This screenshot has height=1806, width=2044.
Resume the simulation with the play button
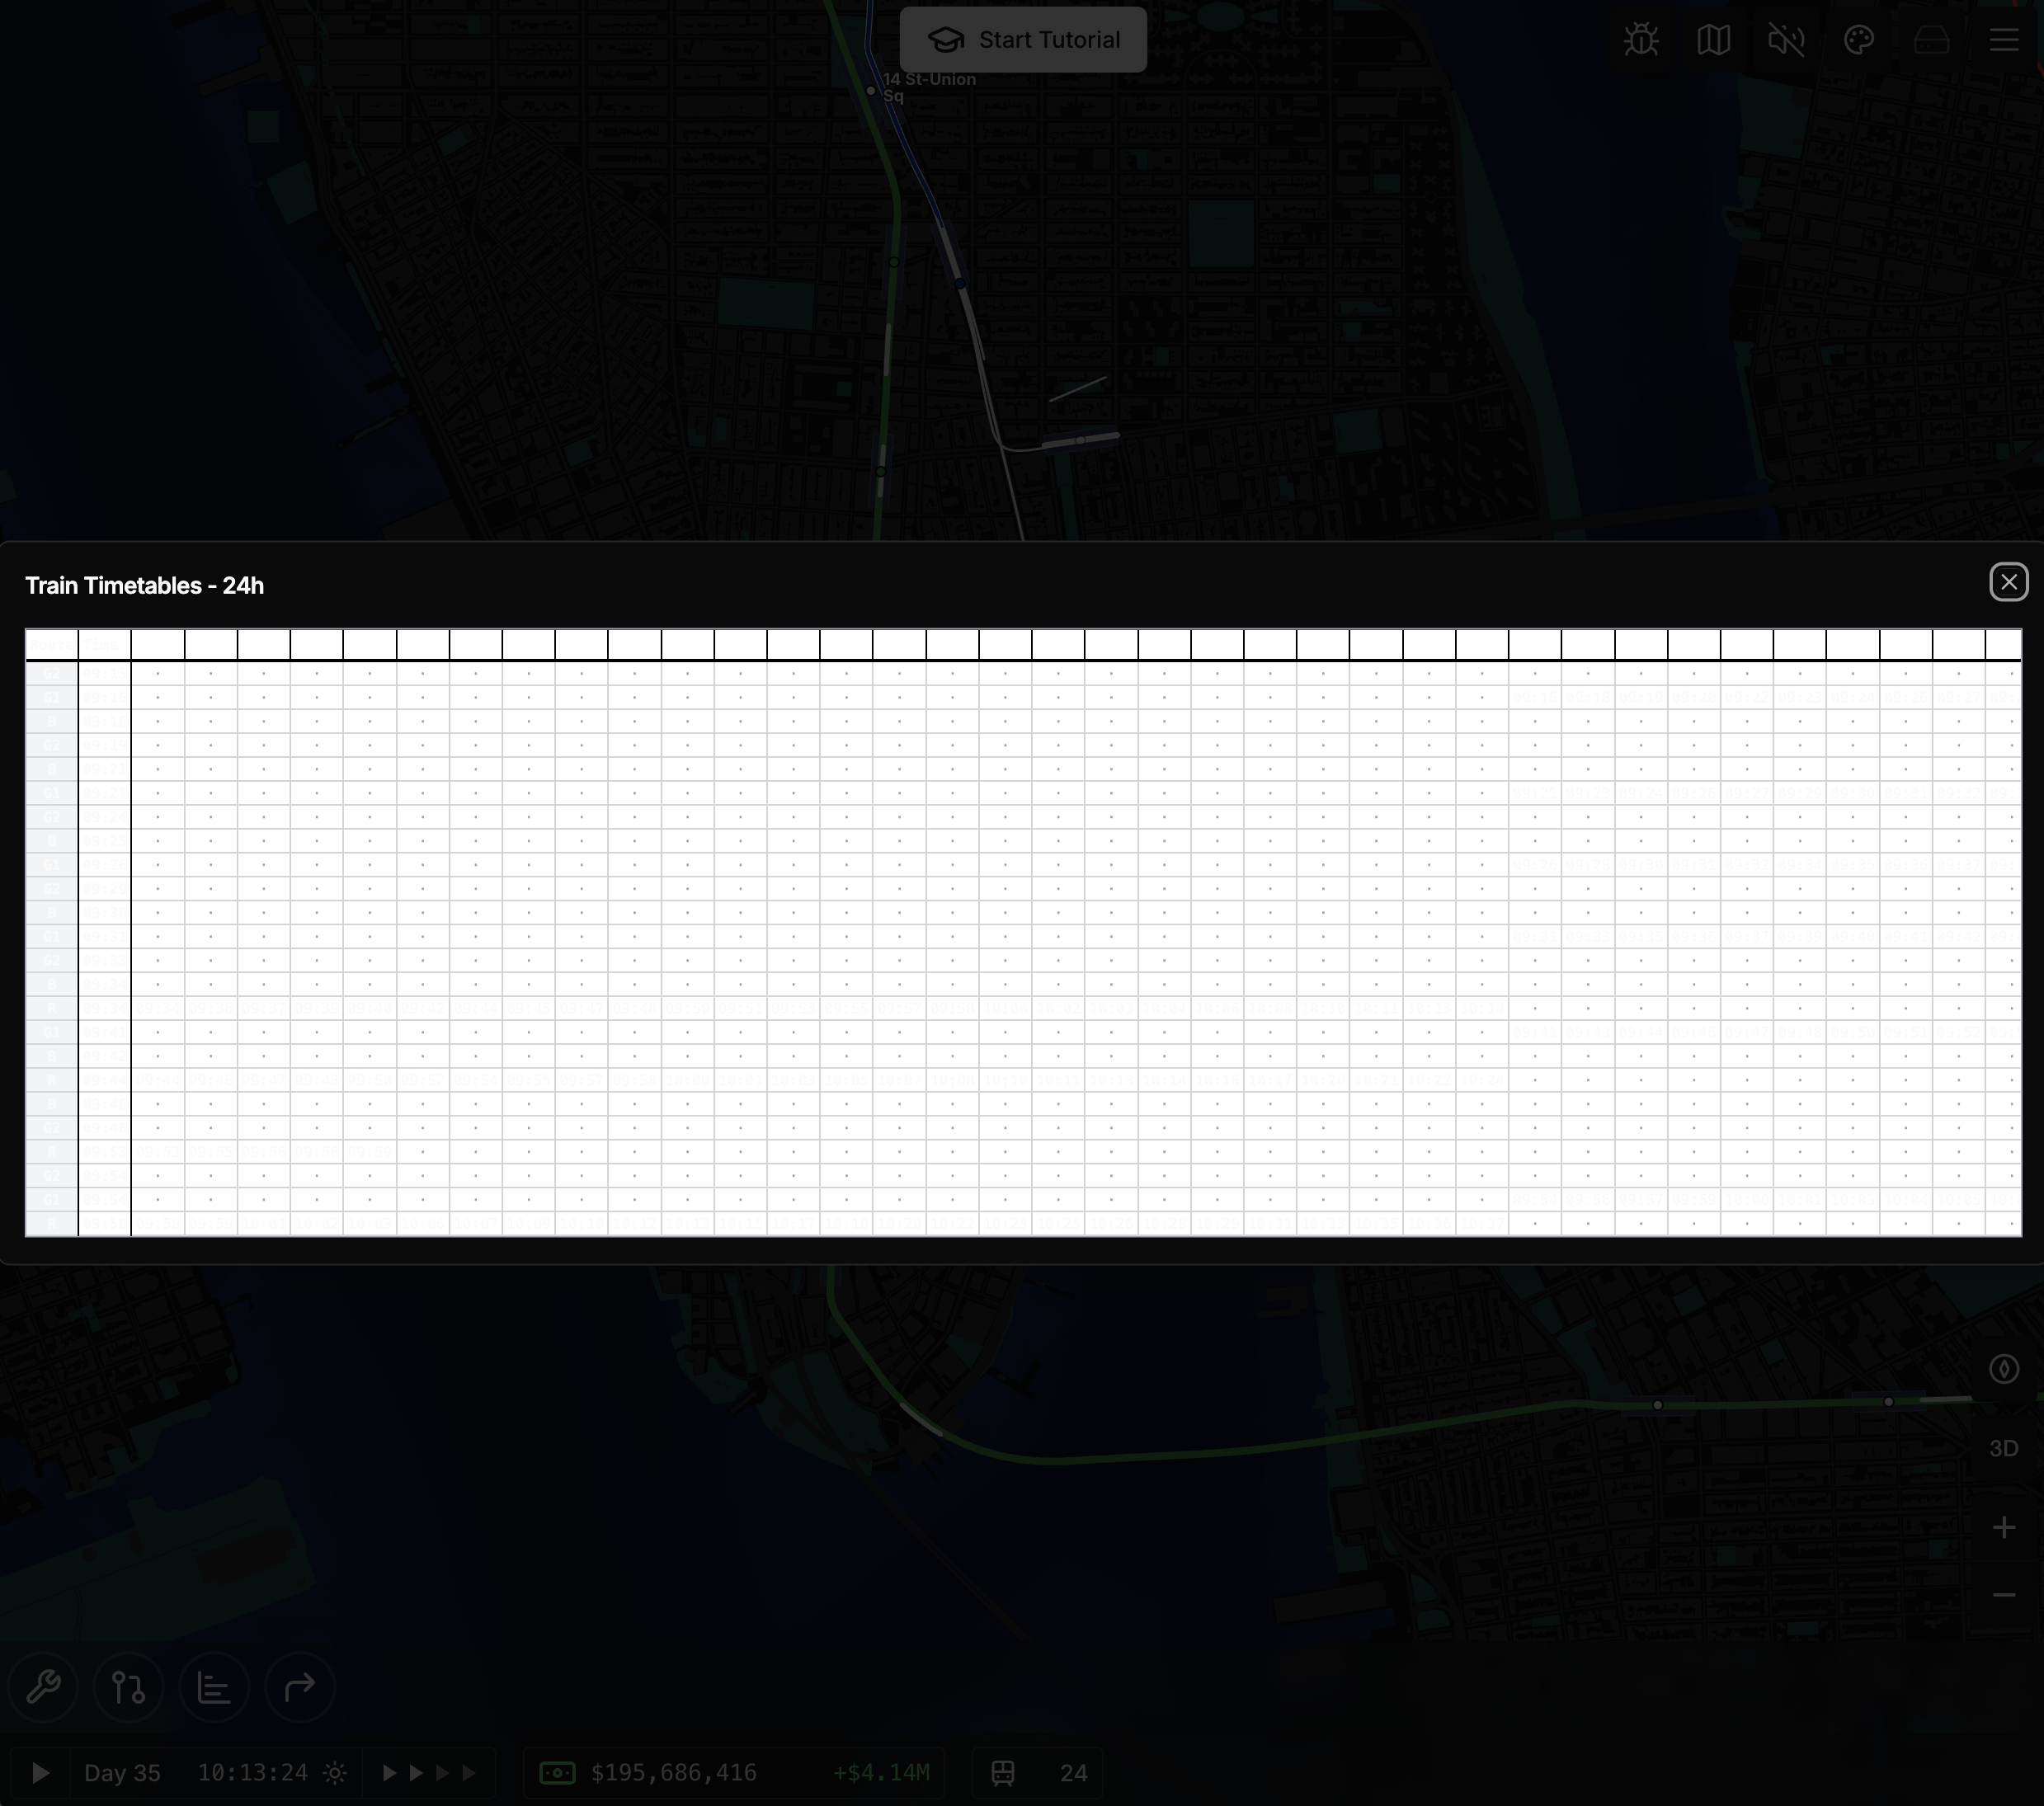tap(40, 1772)
